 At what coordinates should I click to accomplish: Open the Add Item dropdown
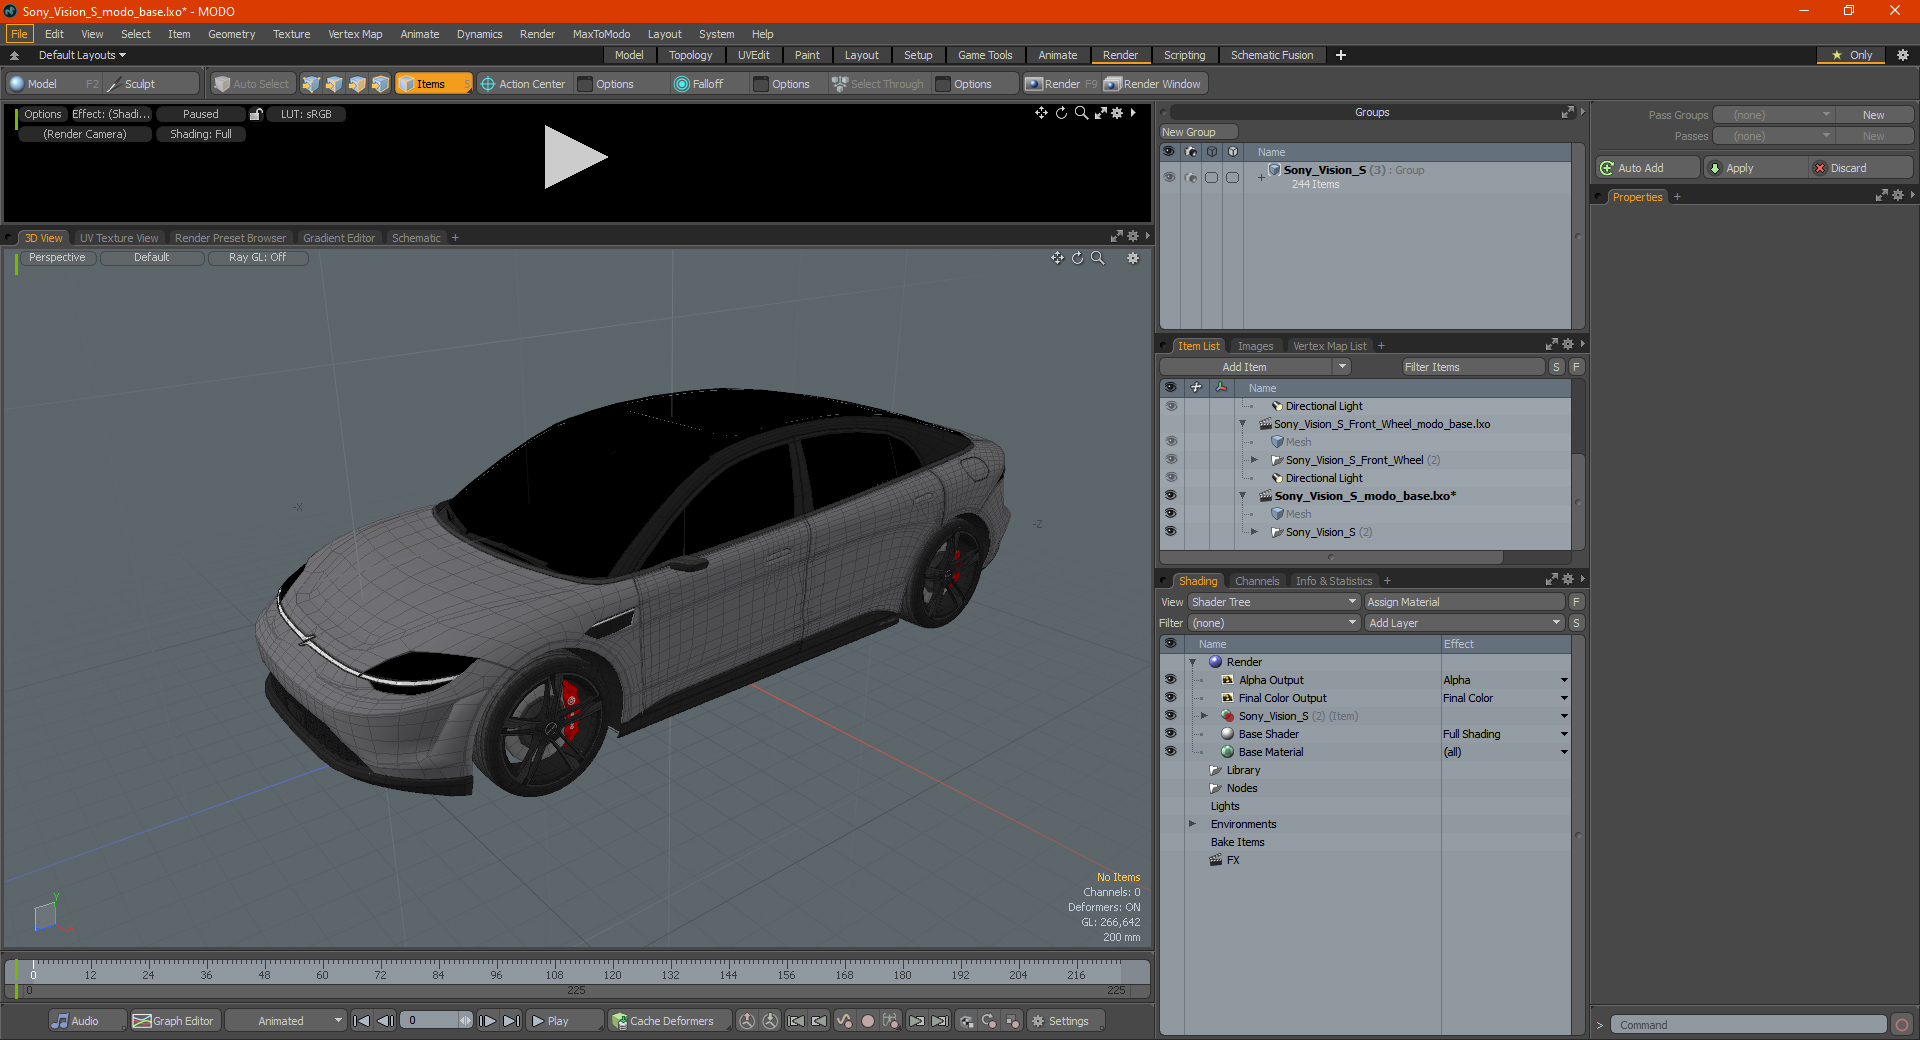coord(1256,367)
